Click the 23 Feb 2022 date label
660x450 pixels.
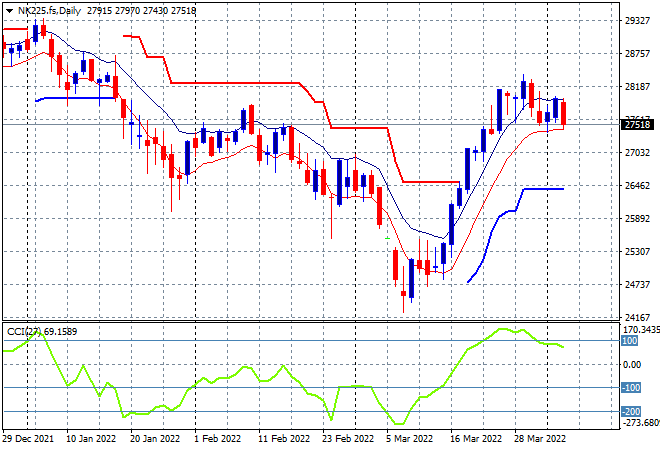[348, 439]
